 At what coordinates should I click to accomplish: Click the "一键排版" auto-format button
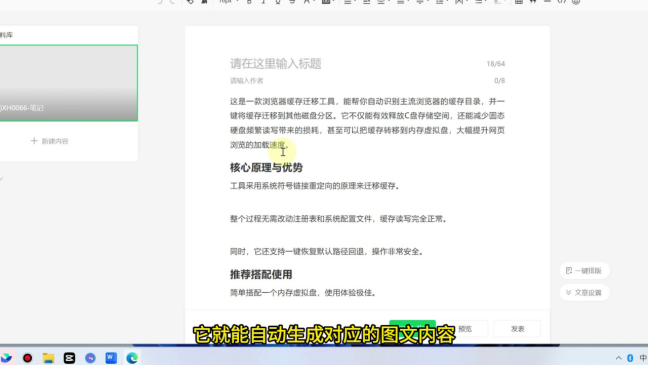coord(584,270)
